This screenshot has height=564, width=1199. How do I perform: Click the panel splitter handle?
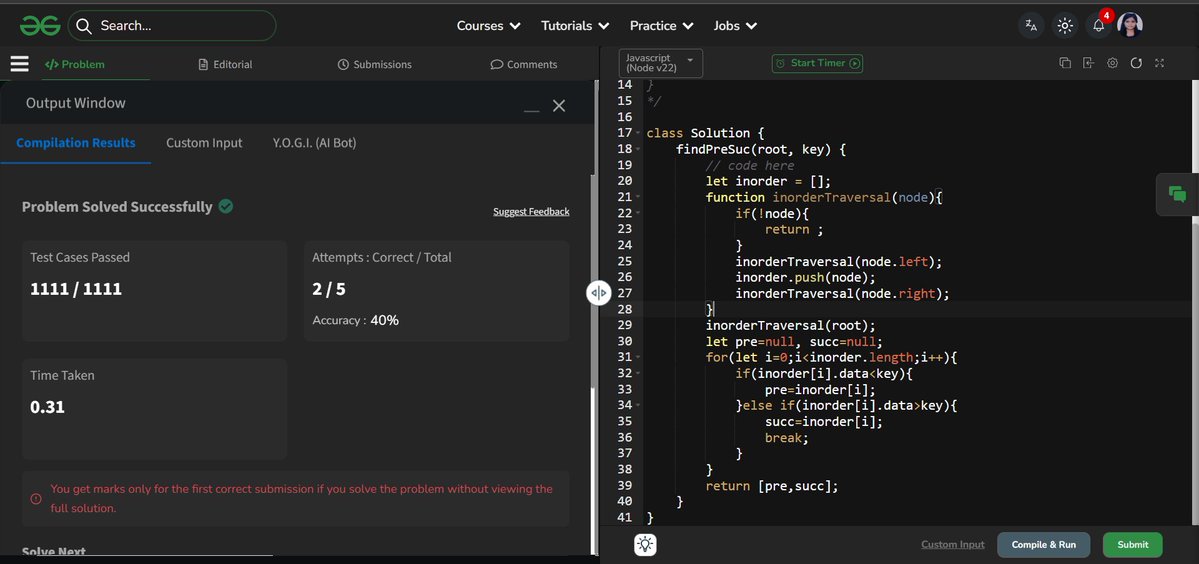click(598, 293)
